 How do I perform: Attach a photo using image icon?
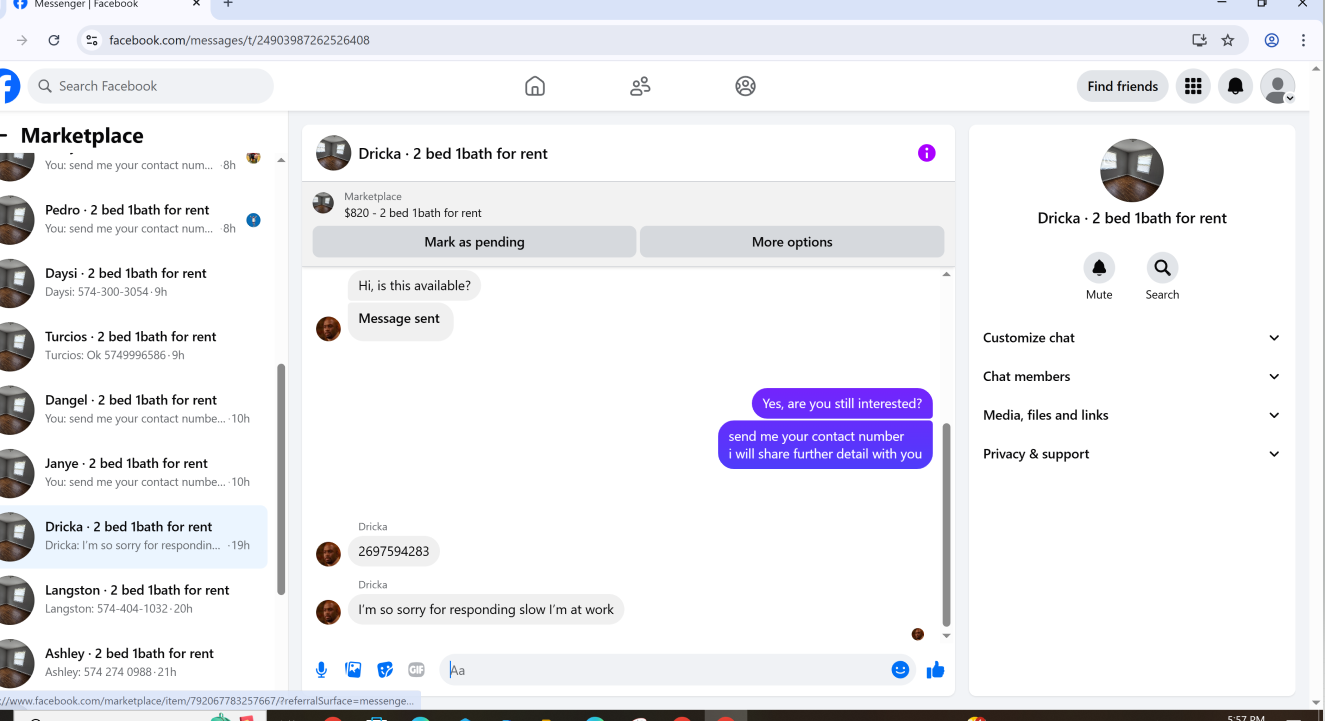[x=353, y=670]
